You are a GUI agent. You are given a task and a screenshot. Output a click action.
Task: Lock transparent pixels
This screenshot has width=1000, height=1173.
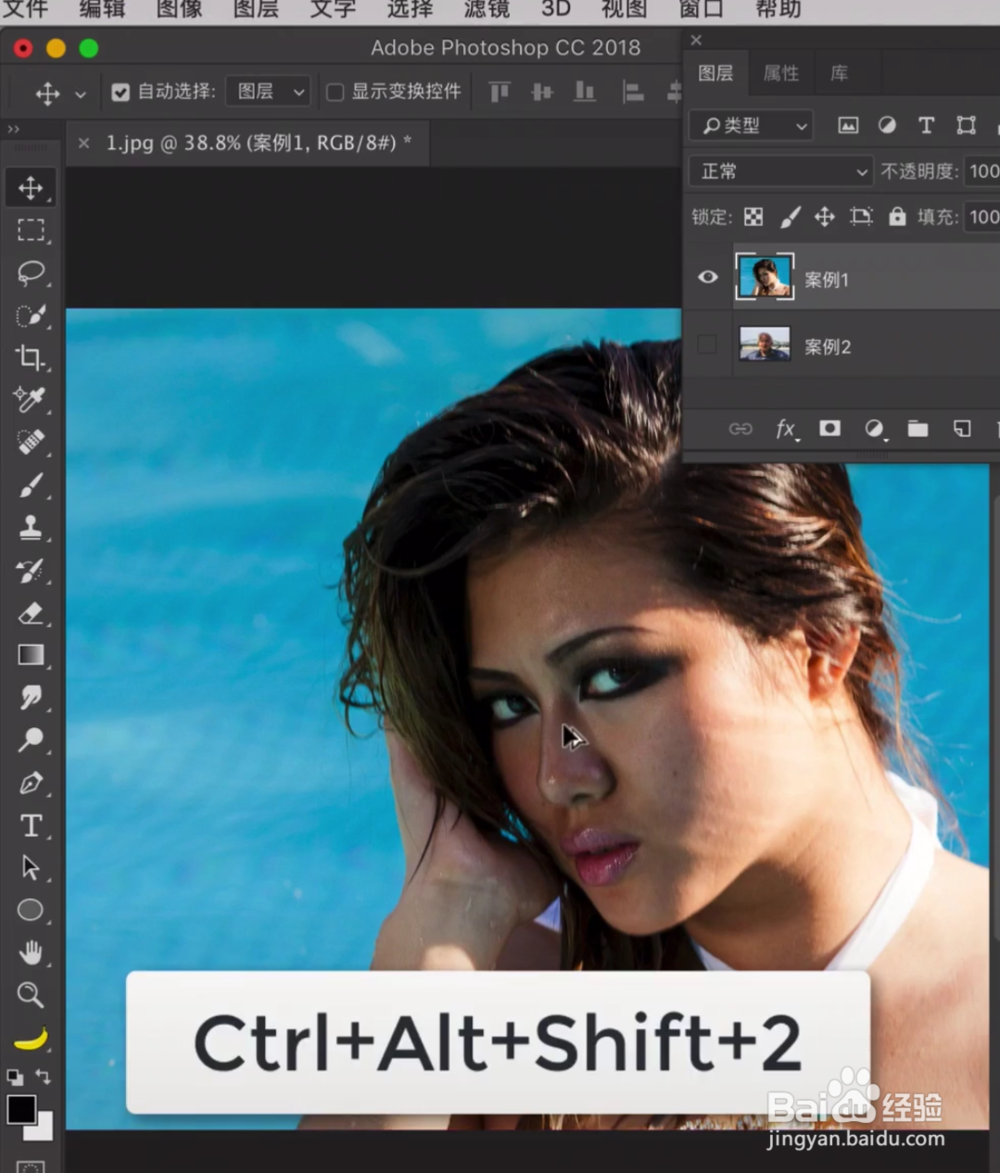tap(753, 217)
